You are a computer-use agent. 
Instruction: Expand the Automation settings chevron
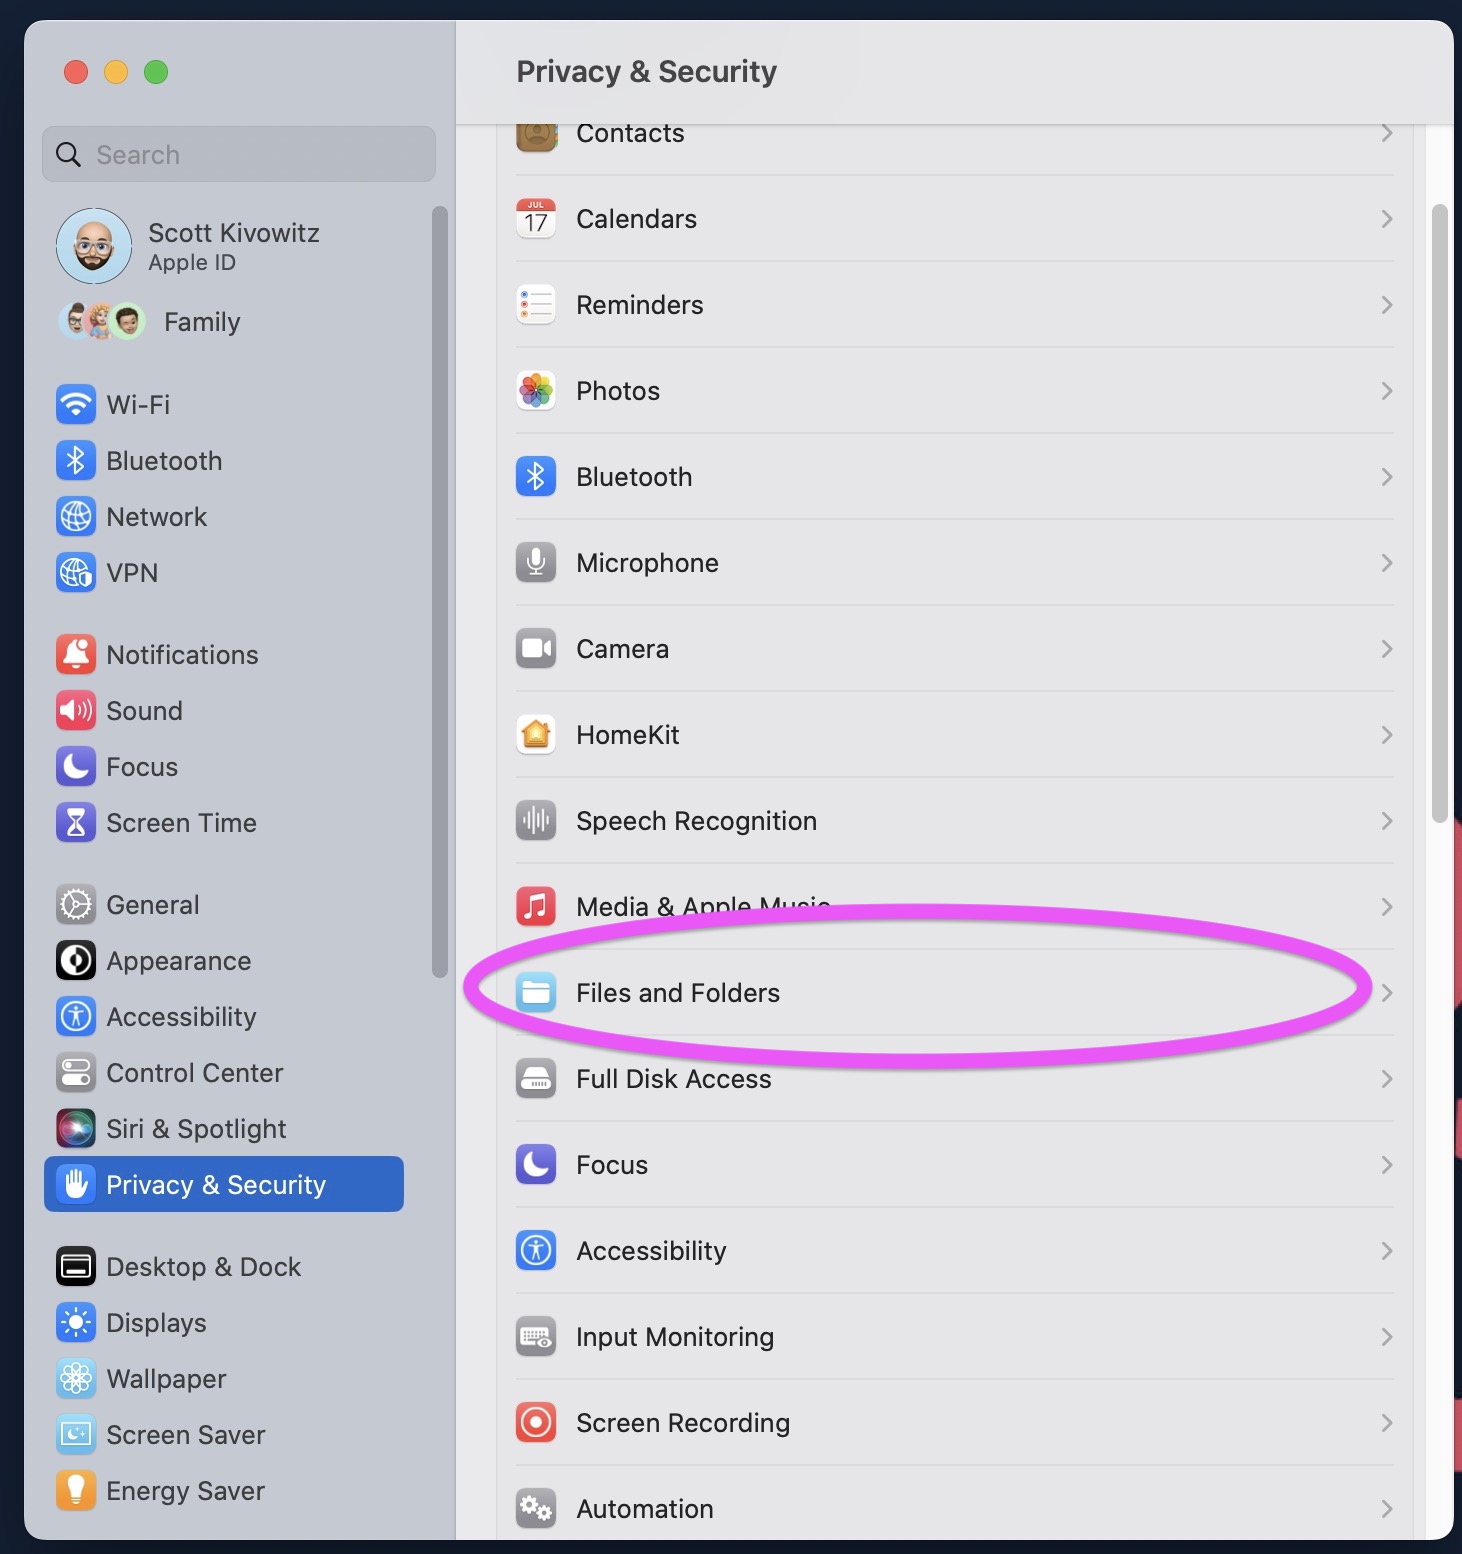point(1386,1508)
